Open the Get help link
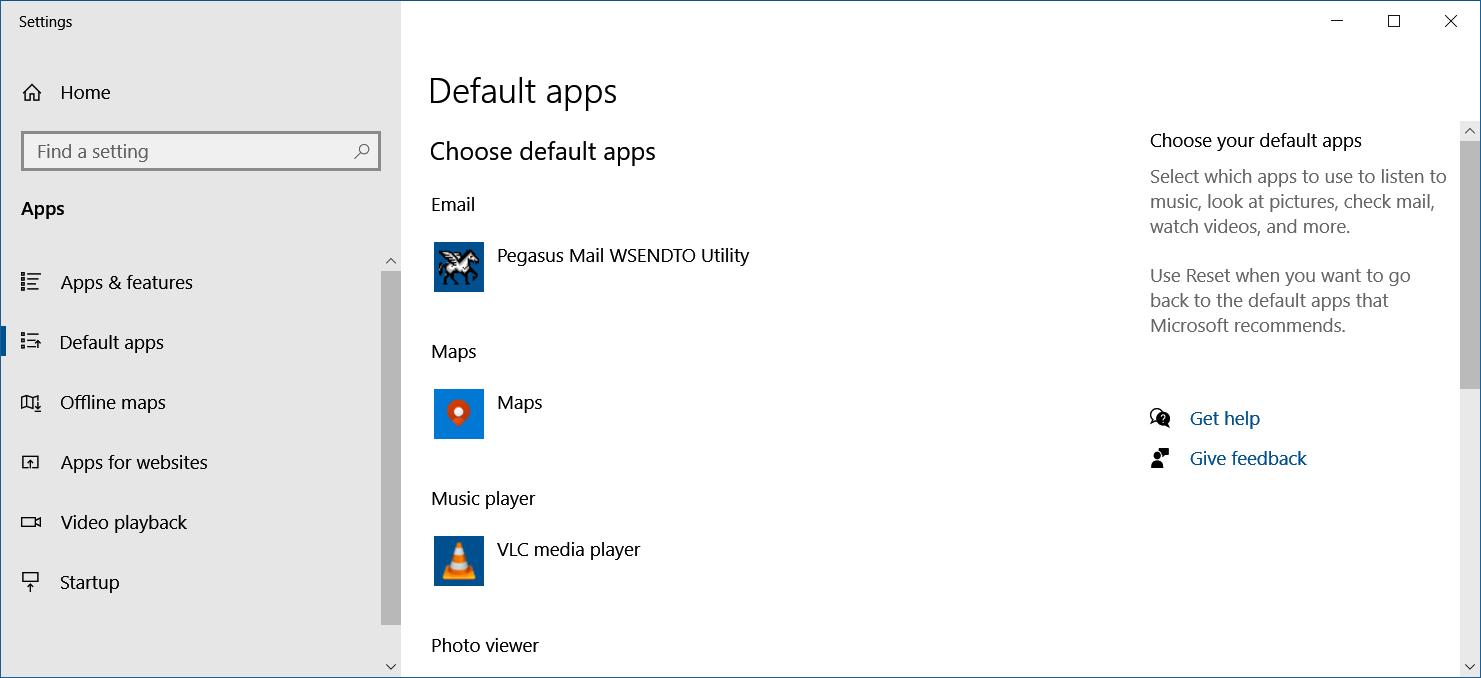The width and height of the screenshot is (1481, 678). 1224,419
